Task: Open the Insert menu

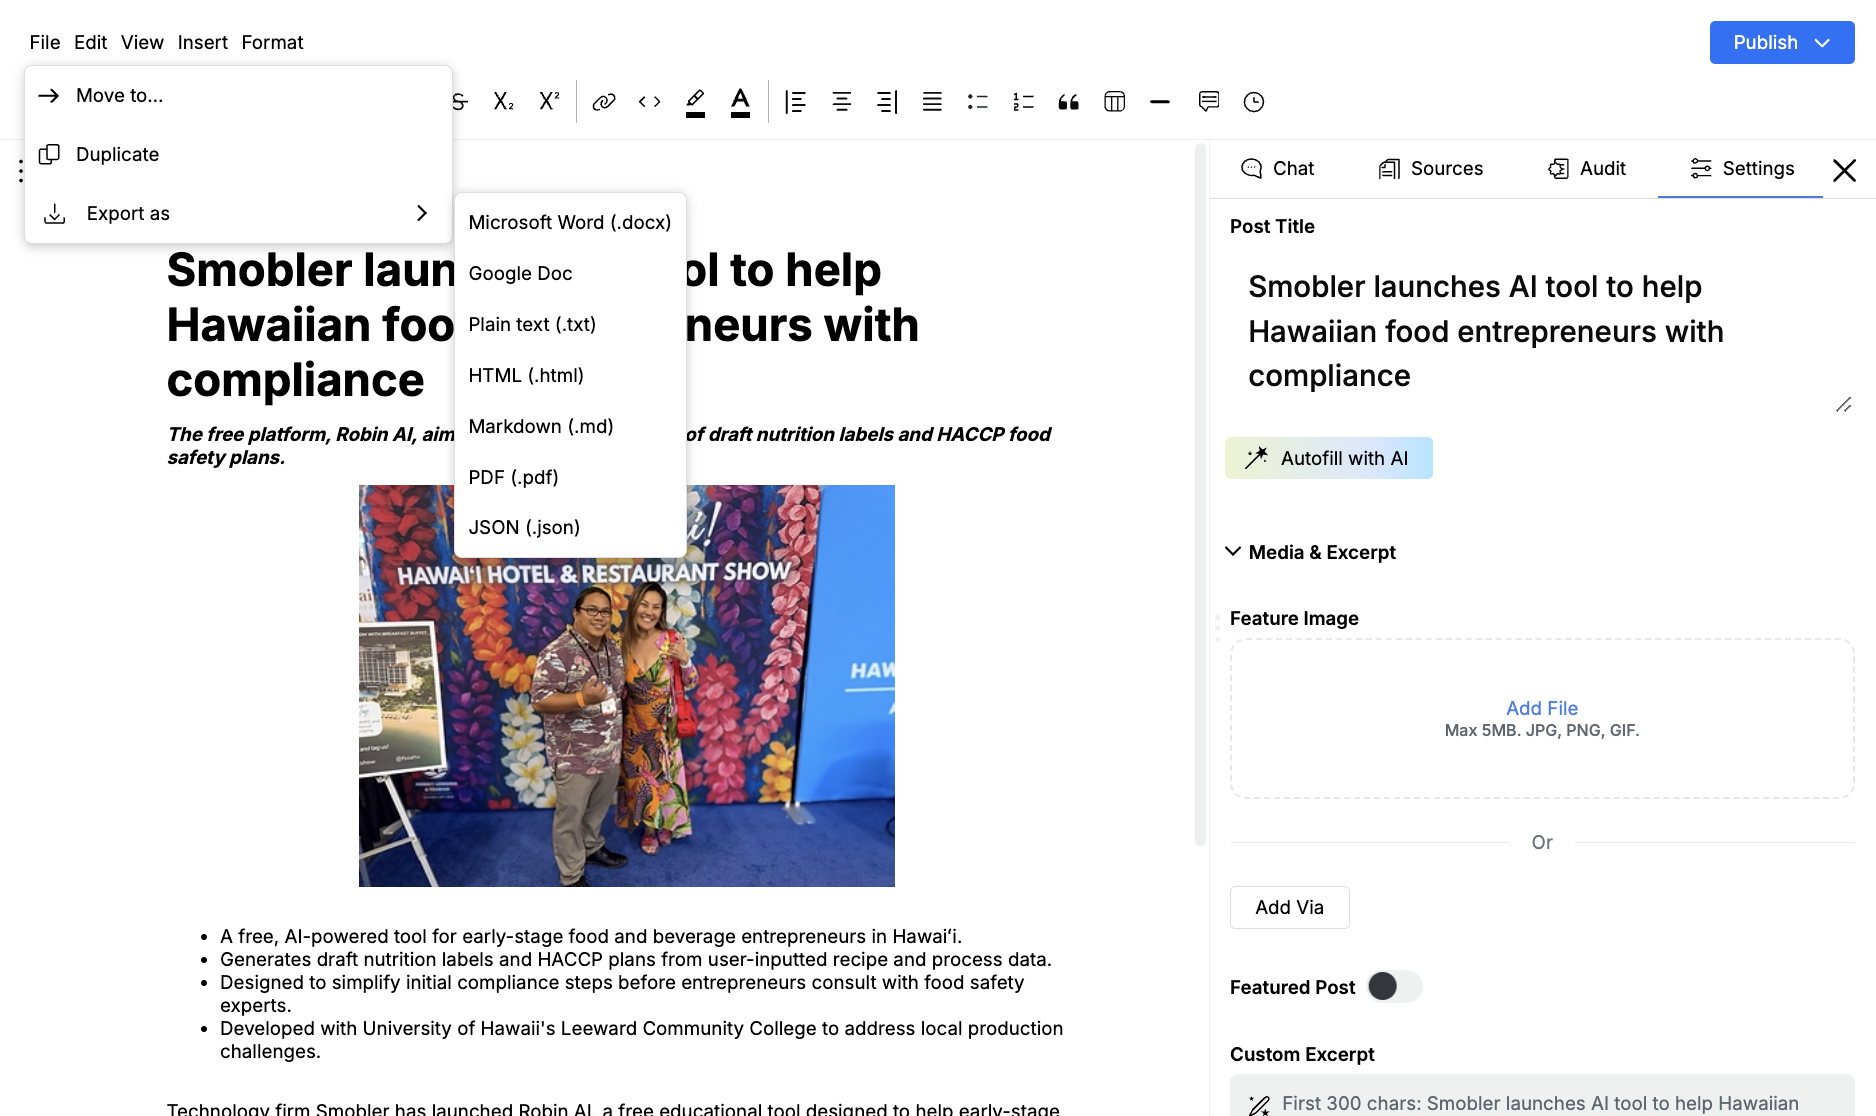Action: (x=203, y=42)
